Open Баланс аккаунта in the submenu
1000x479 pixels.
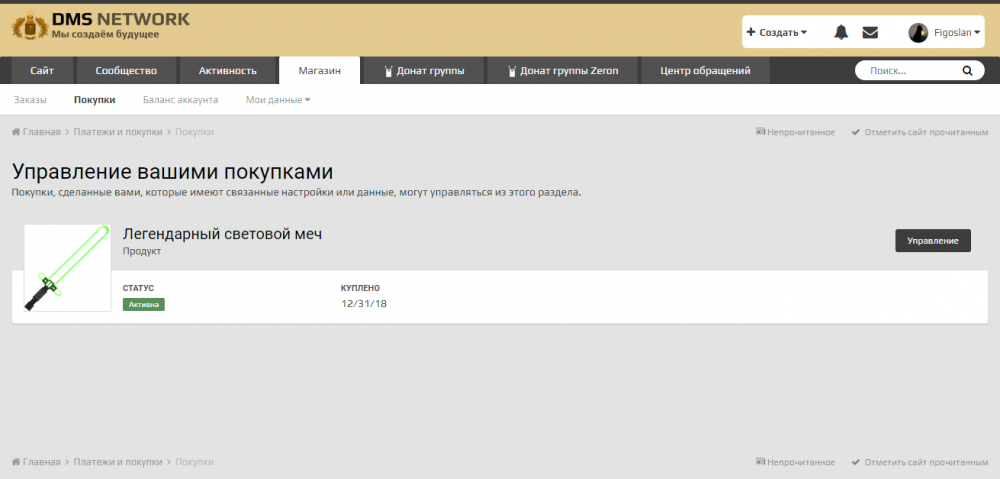click(x=180, y=100)
